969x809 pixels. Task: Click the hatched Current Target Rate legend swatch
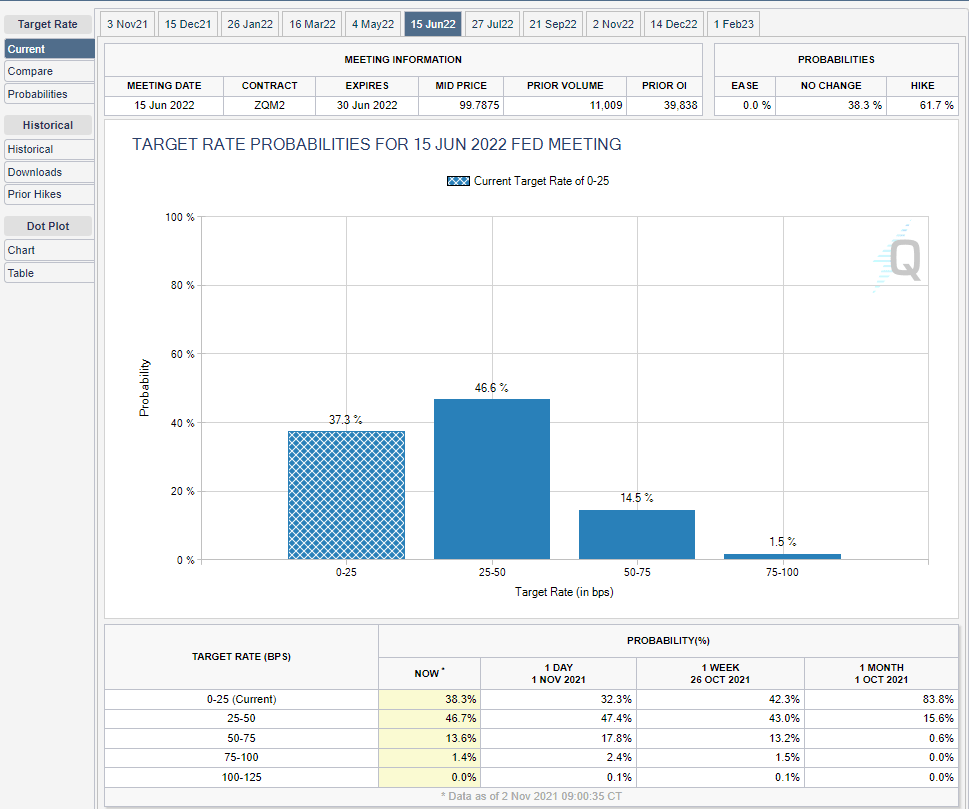[x=458, y=181]
